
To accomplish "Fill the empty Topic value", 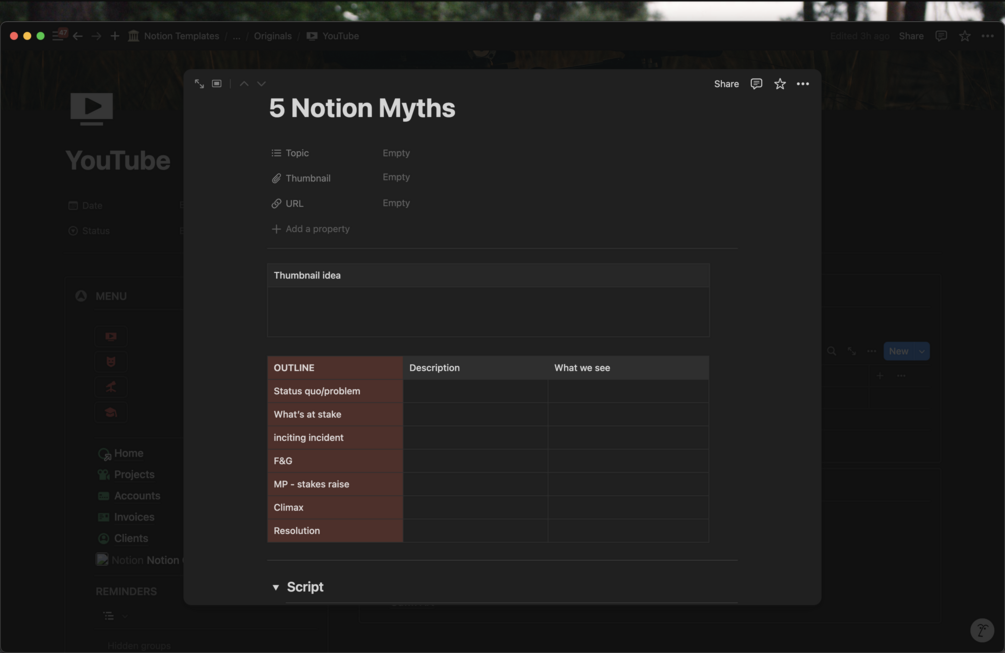I will [396, 153].
